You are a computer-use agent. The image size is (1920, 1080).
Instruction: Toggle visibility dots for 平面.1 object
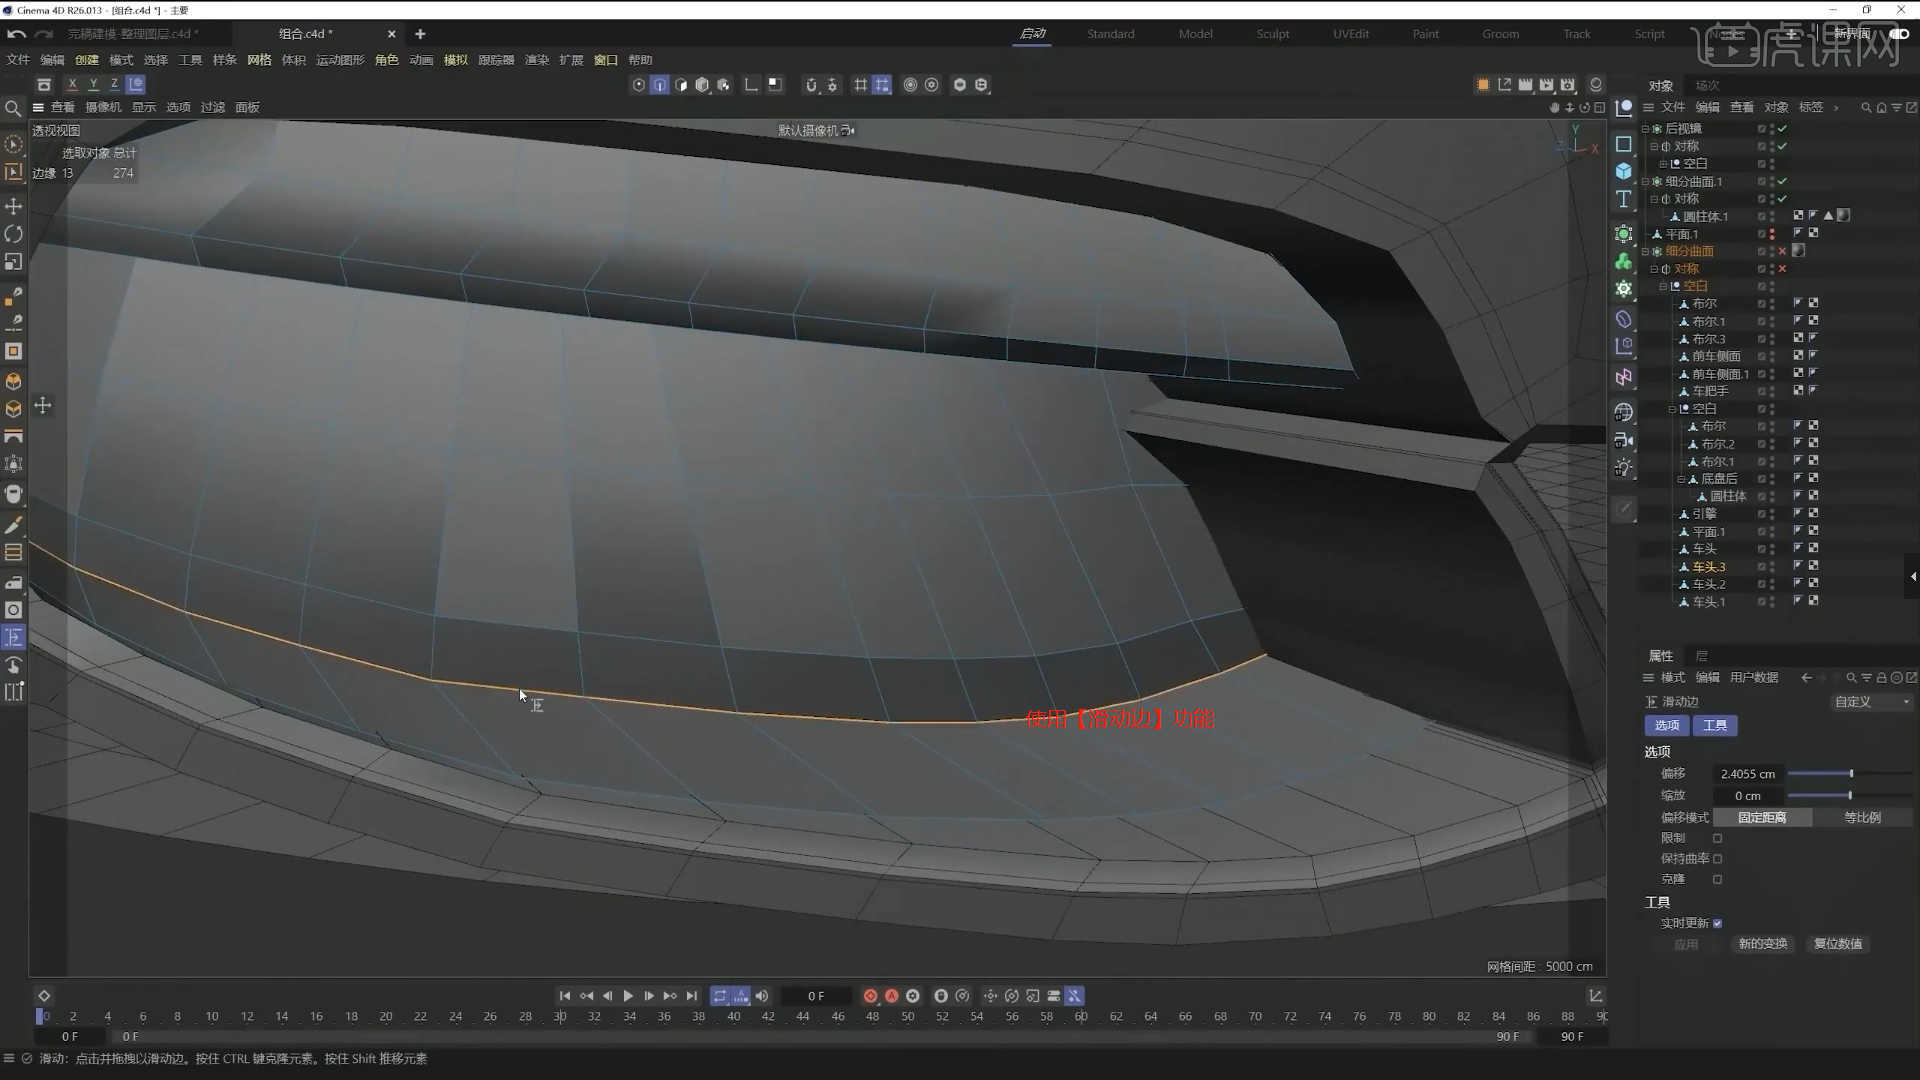[x=1772, y=234]
